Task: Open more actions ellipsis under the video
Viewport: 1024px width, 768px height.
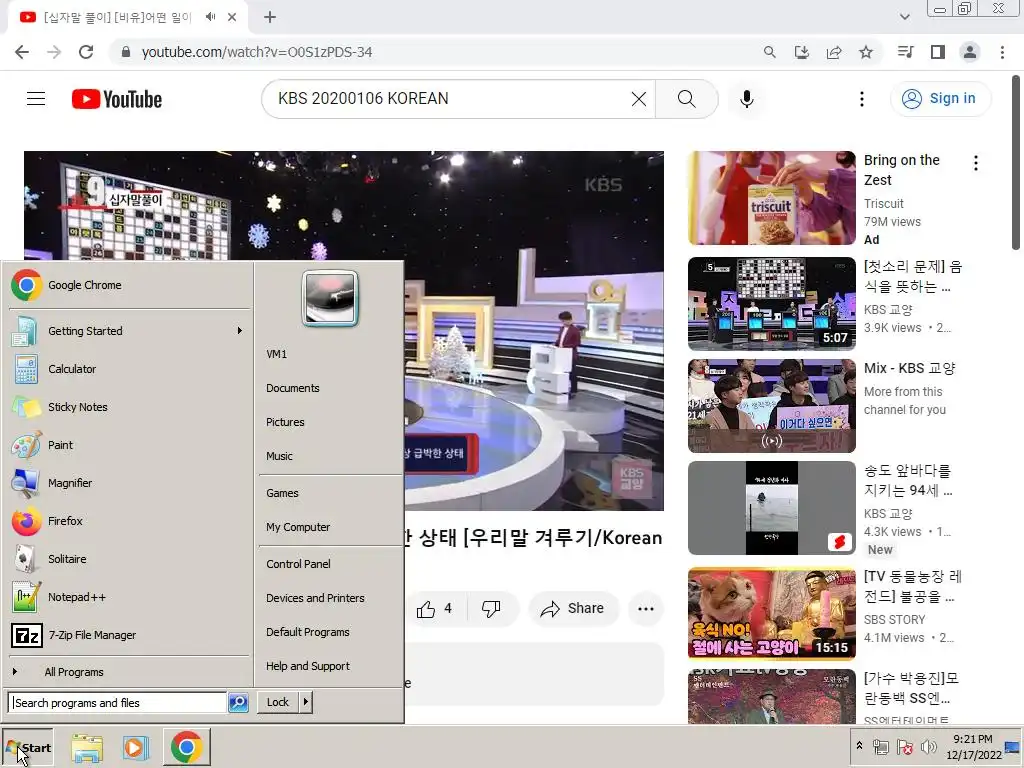Action: 646,609
